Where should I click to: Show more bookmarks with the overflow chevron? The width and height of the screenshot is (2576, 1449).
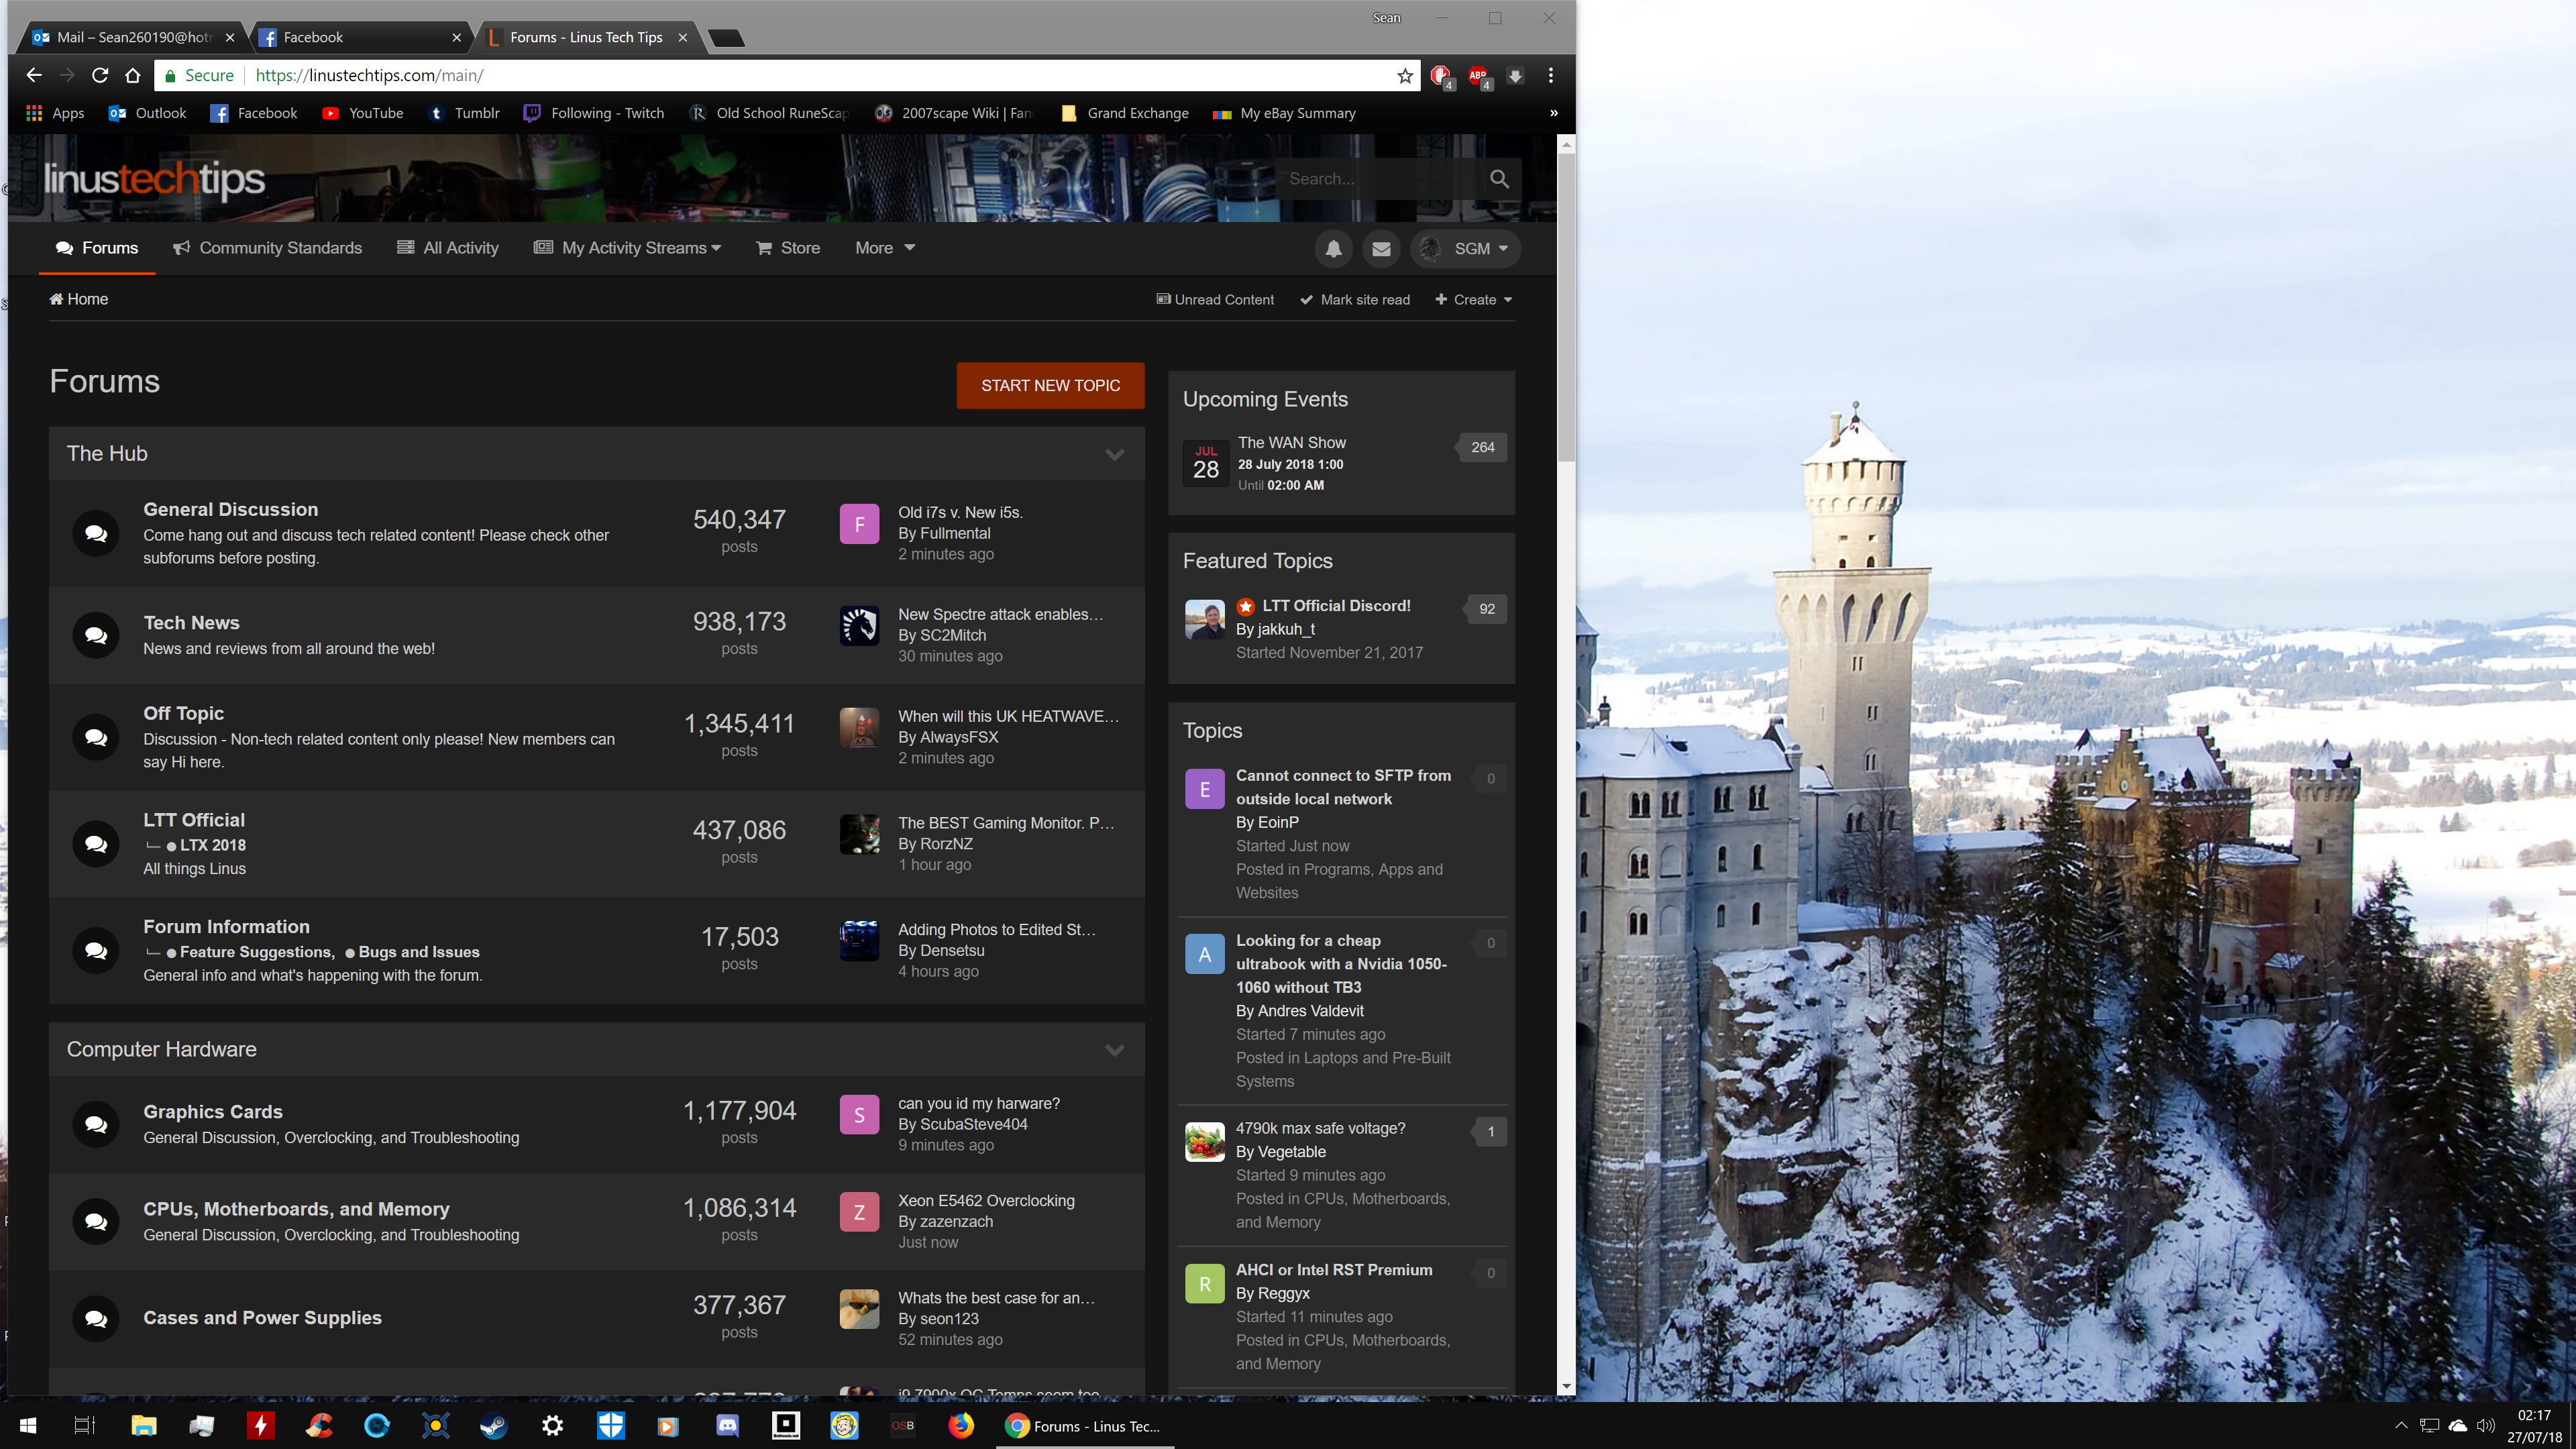[x=1553, y=113]
